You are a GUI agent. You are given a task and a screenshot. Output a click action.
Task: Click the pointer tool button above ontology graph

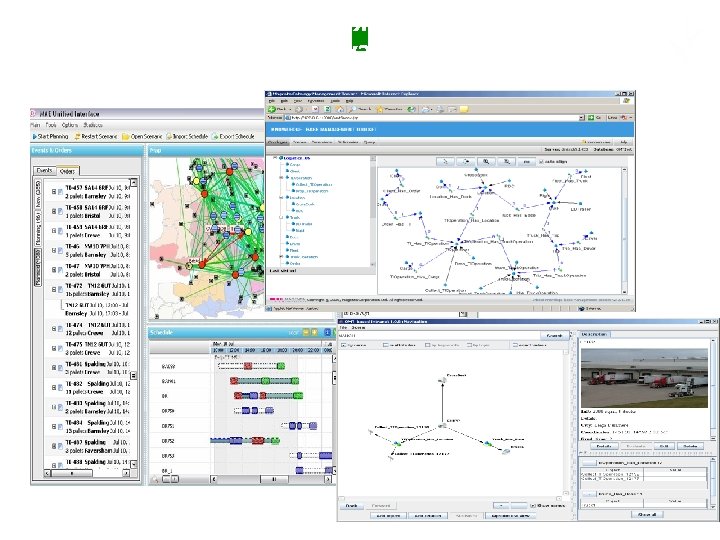click(x=445, y=162)
